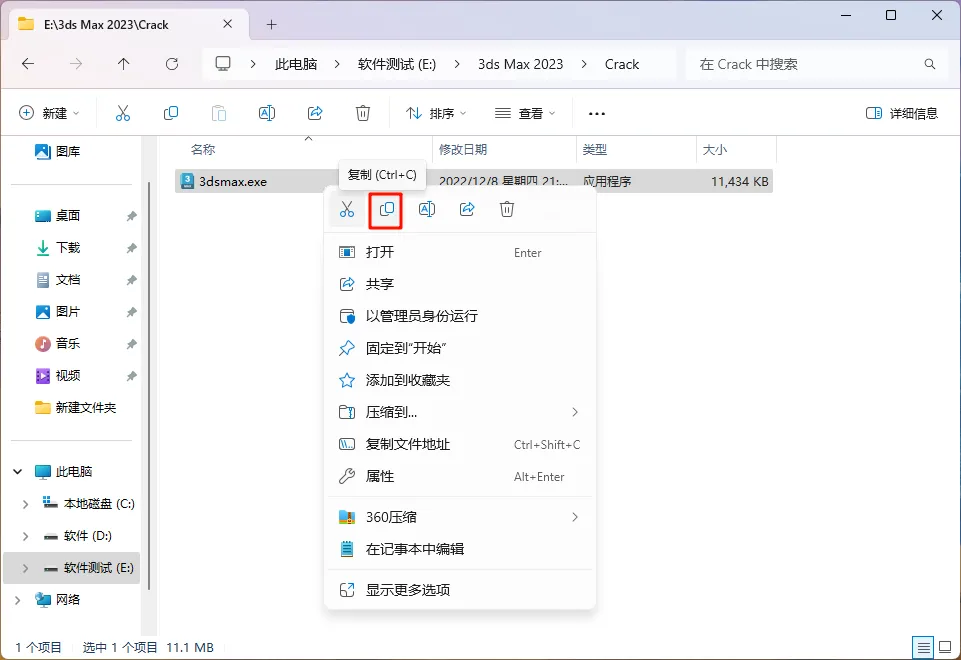Click the chevron after 此电脑 in address bar

click(x=337, y=64)
